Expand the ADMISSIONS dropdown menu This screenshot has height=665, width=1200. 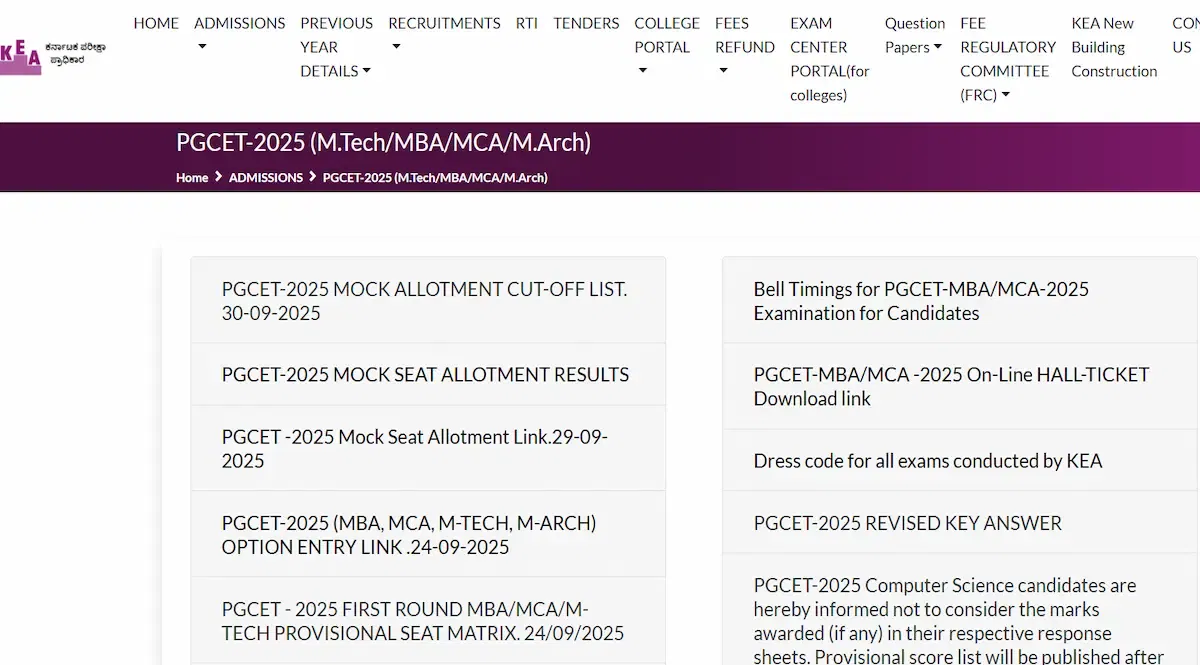point(239,34)
